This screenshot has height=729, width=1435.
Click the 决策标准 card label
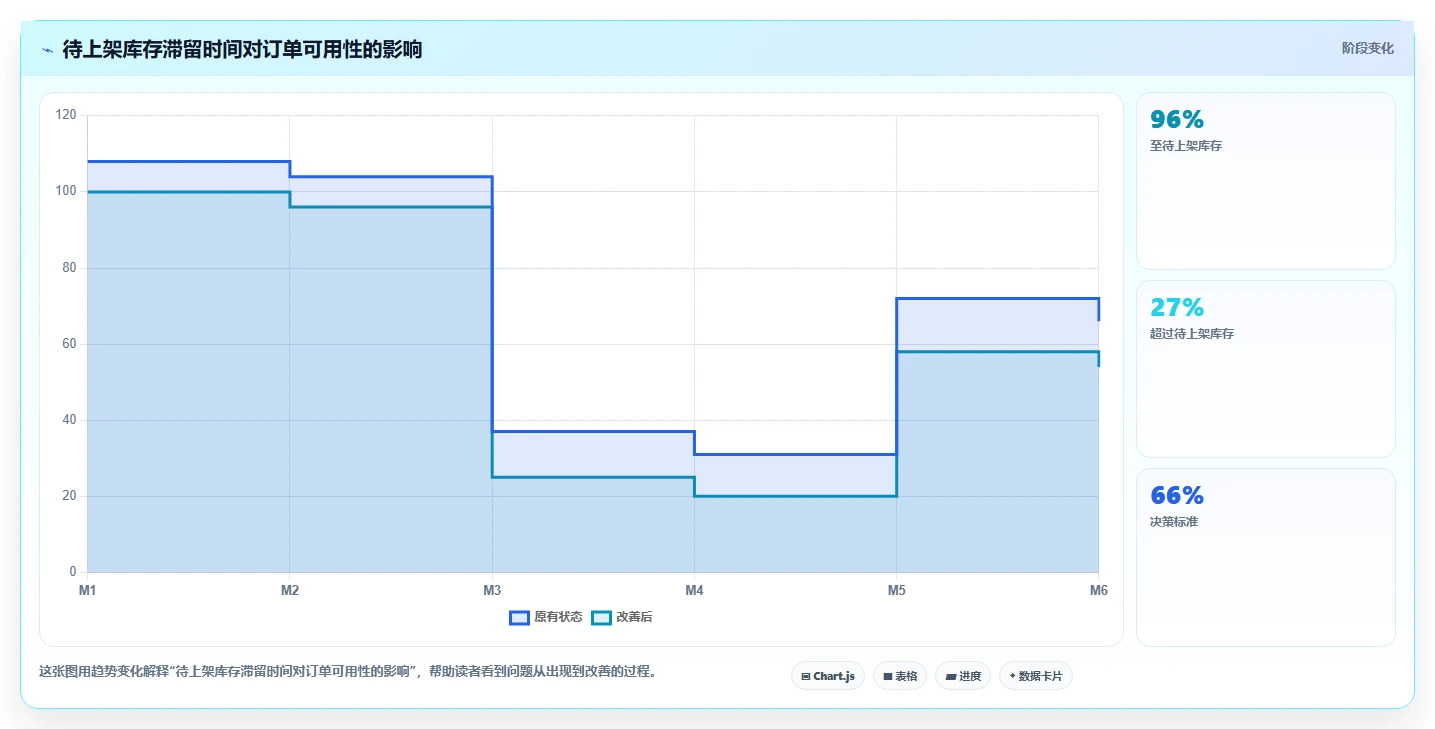click(x=1174, y=522)
